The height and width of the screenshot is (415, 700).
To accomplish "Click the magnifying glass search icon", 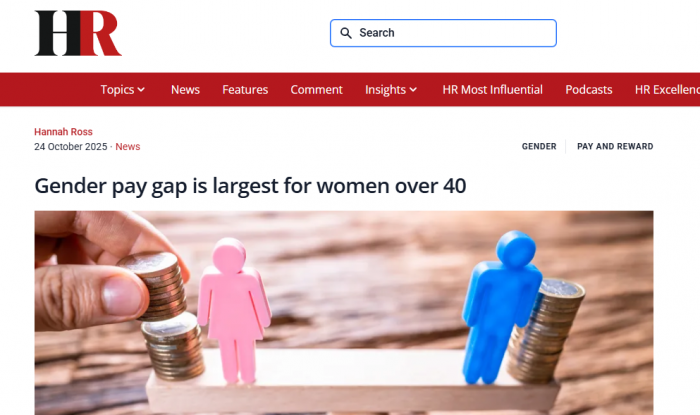I will [x=346, y=33].
